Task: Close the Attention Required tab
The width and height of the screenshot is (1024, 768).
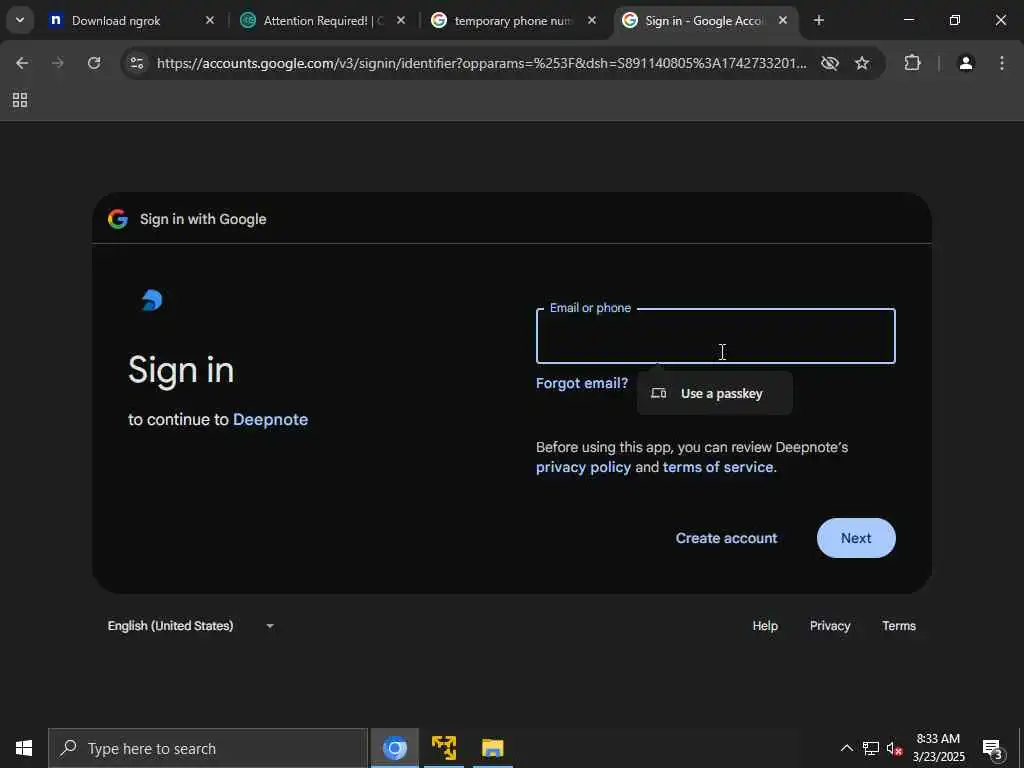Action: [401, 20]
